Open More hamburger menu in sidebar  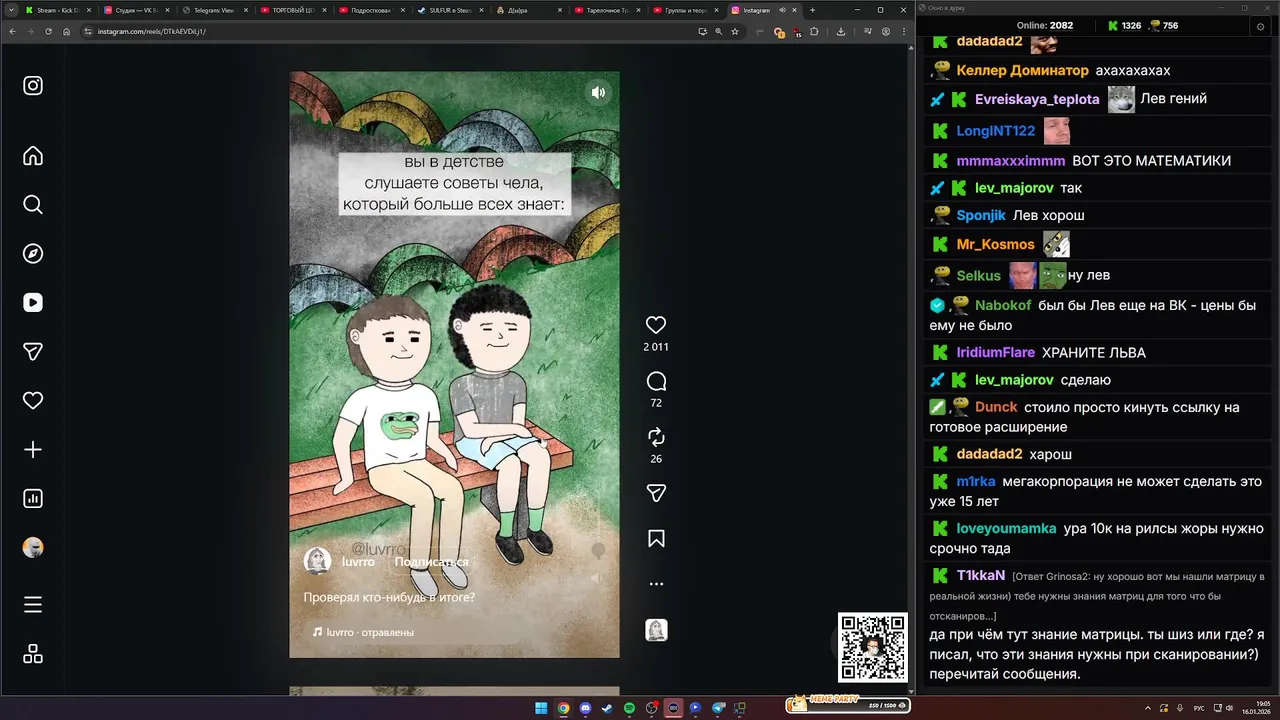(x=33, y=605)
